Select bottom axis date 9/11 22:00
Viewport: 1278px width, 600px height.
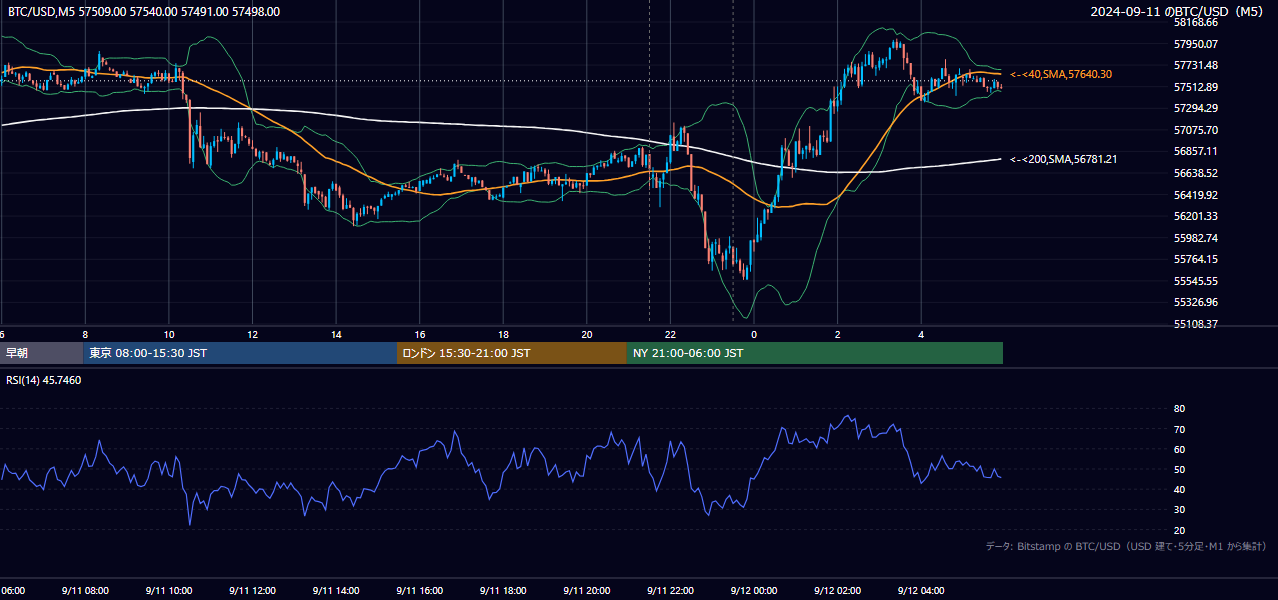pyautogui.click(x=670, y=591)
